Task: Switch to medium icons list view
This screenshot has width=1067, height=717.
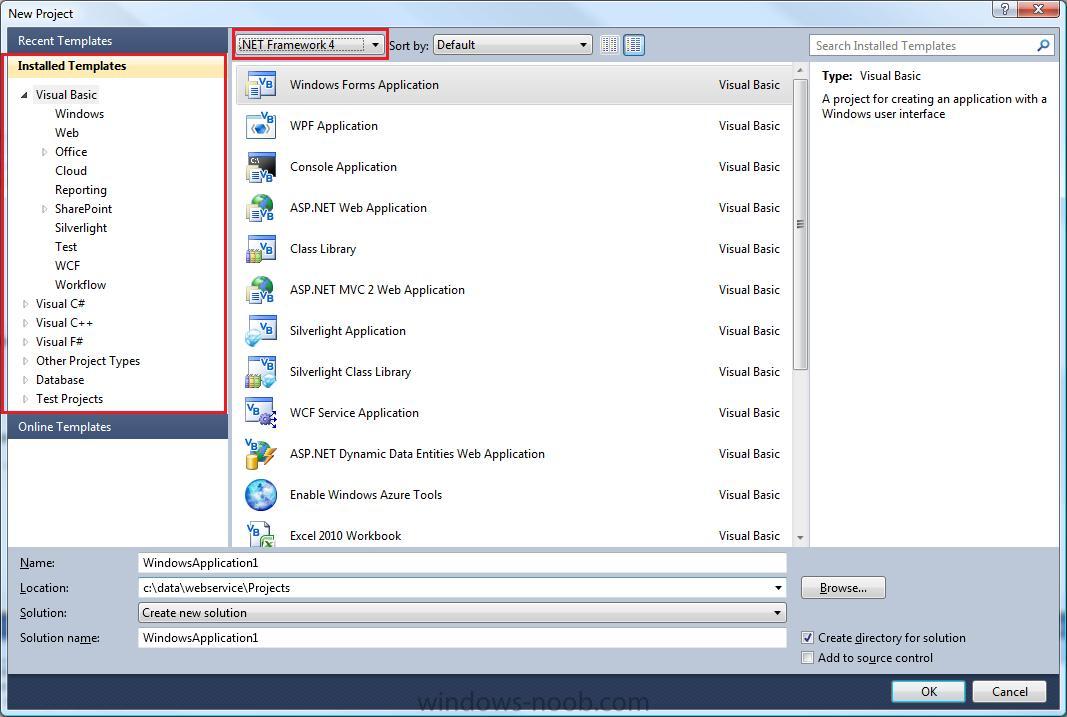Action: 634,45
